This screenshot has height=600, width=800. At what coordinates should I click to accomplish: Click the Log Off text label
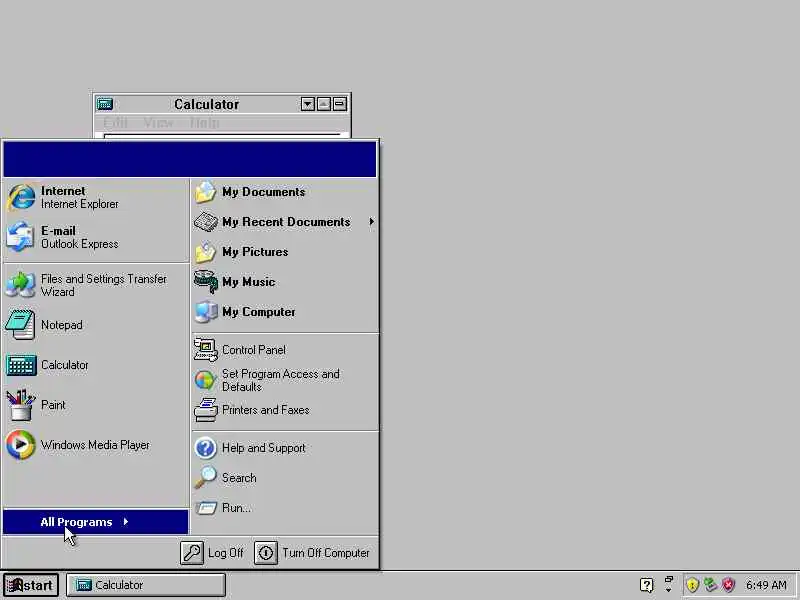point(226,553)
